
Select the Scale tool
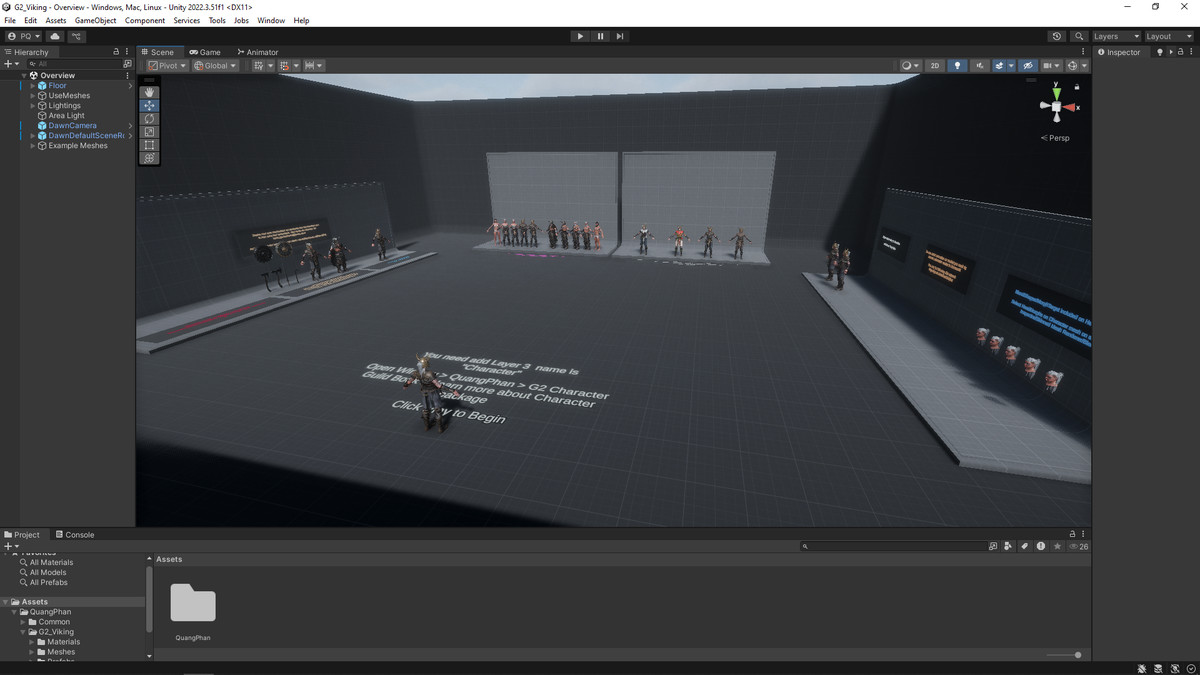pyautogui.click(x=150, y=132)
